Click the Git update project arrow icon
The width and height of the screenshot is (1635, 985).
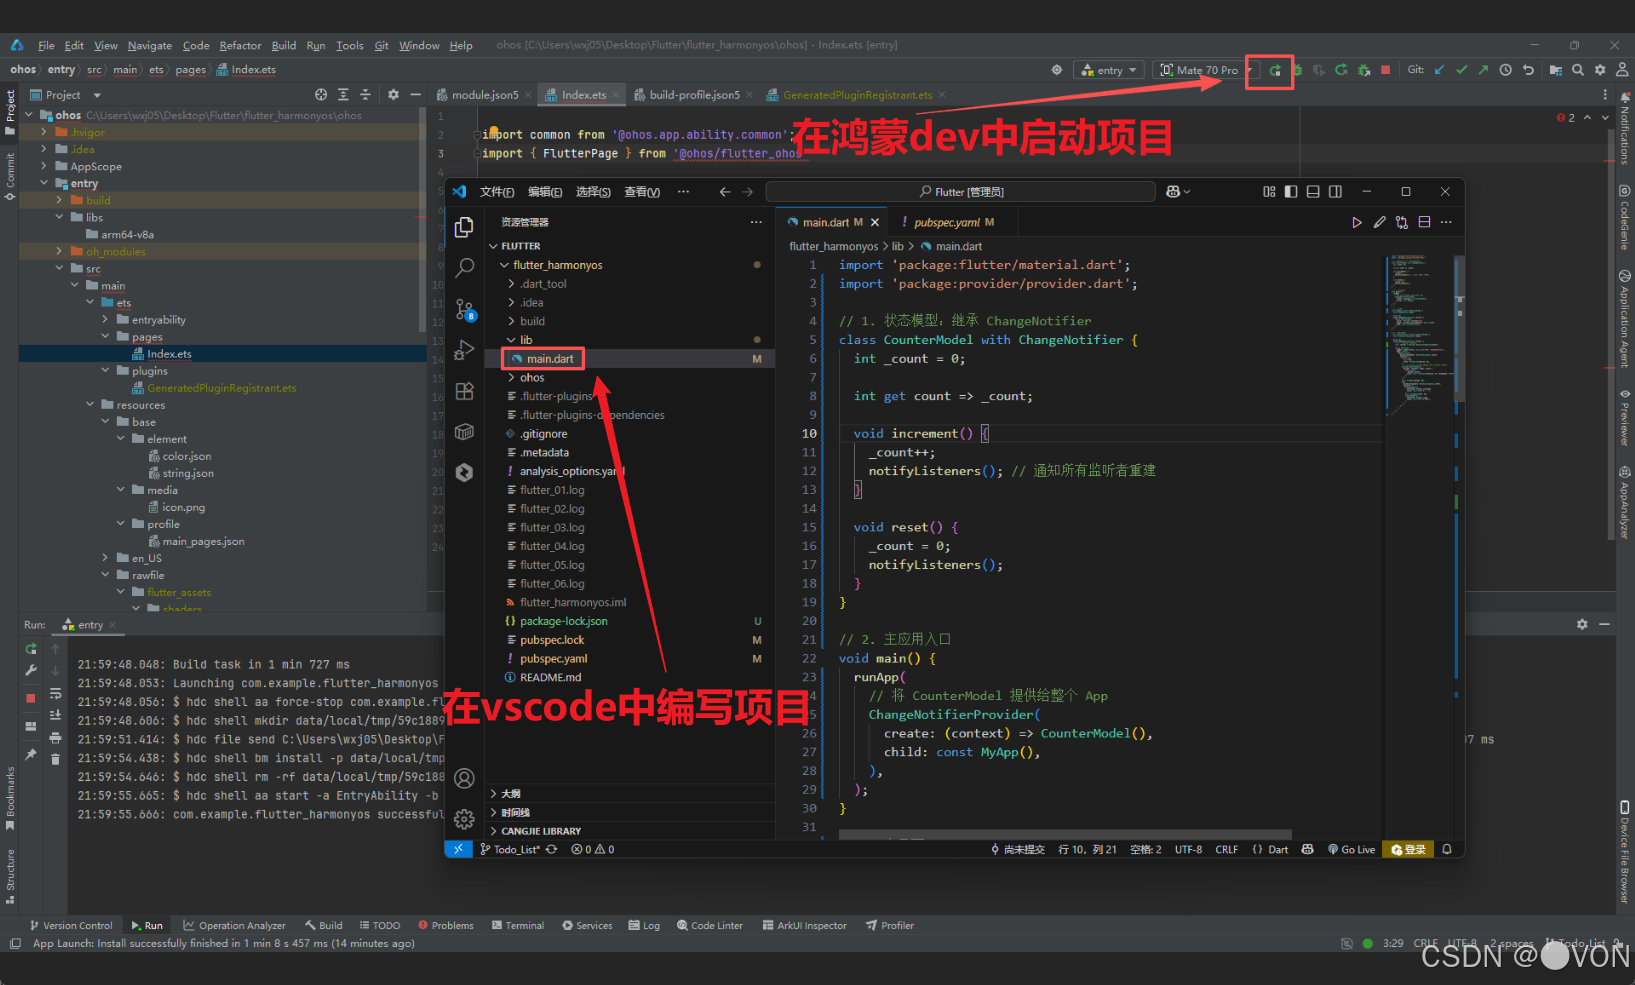[x=1439, y=70]
